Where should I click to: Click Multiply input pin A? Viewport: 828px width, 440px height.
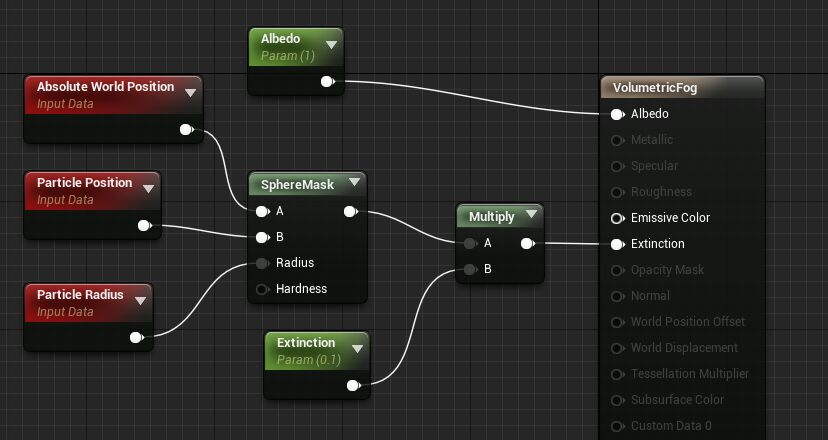pos(470,244)
